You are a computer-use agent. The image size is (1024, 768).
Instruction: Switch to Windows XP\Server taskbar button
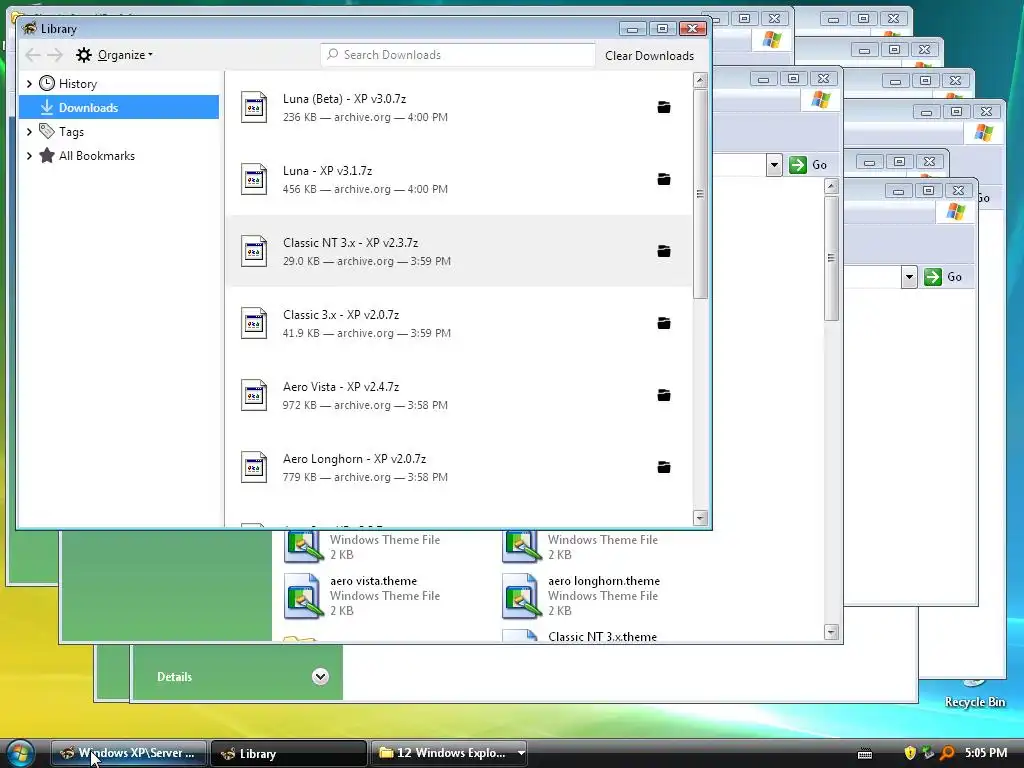(x=129, y=753)
